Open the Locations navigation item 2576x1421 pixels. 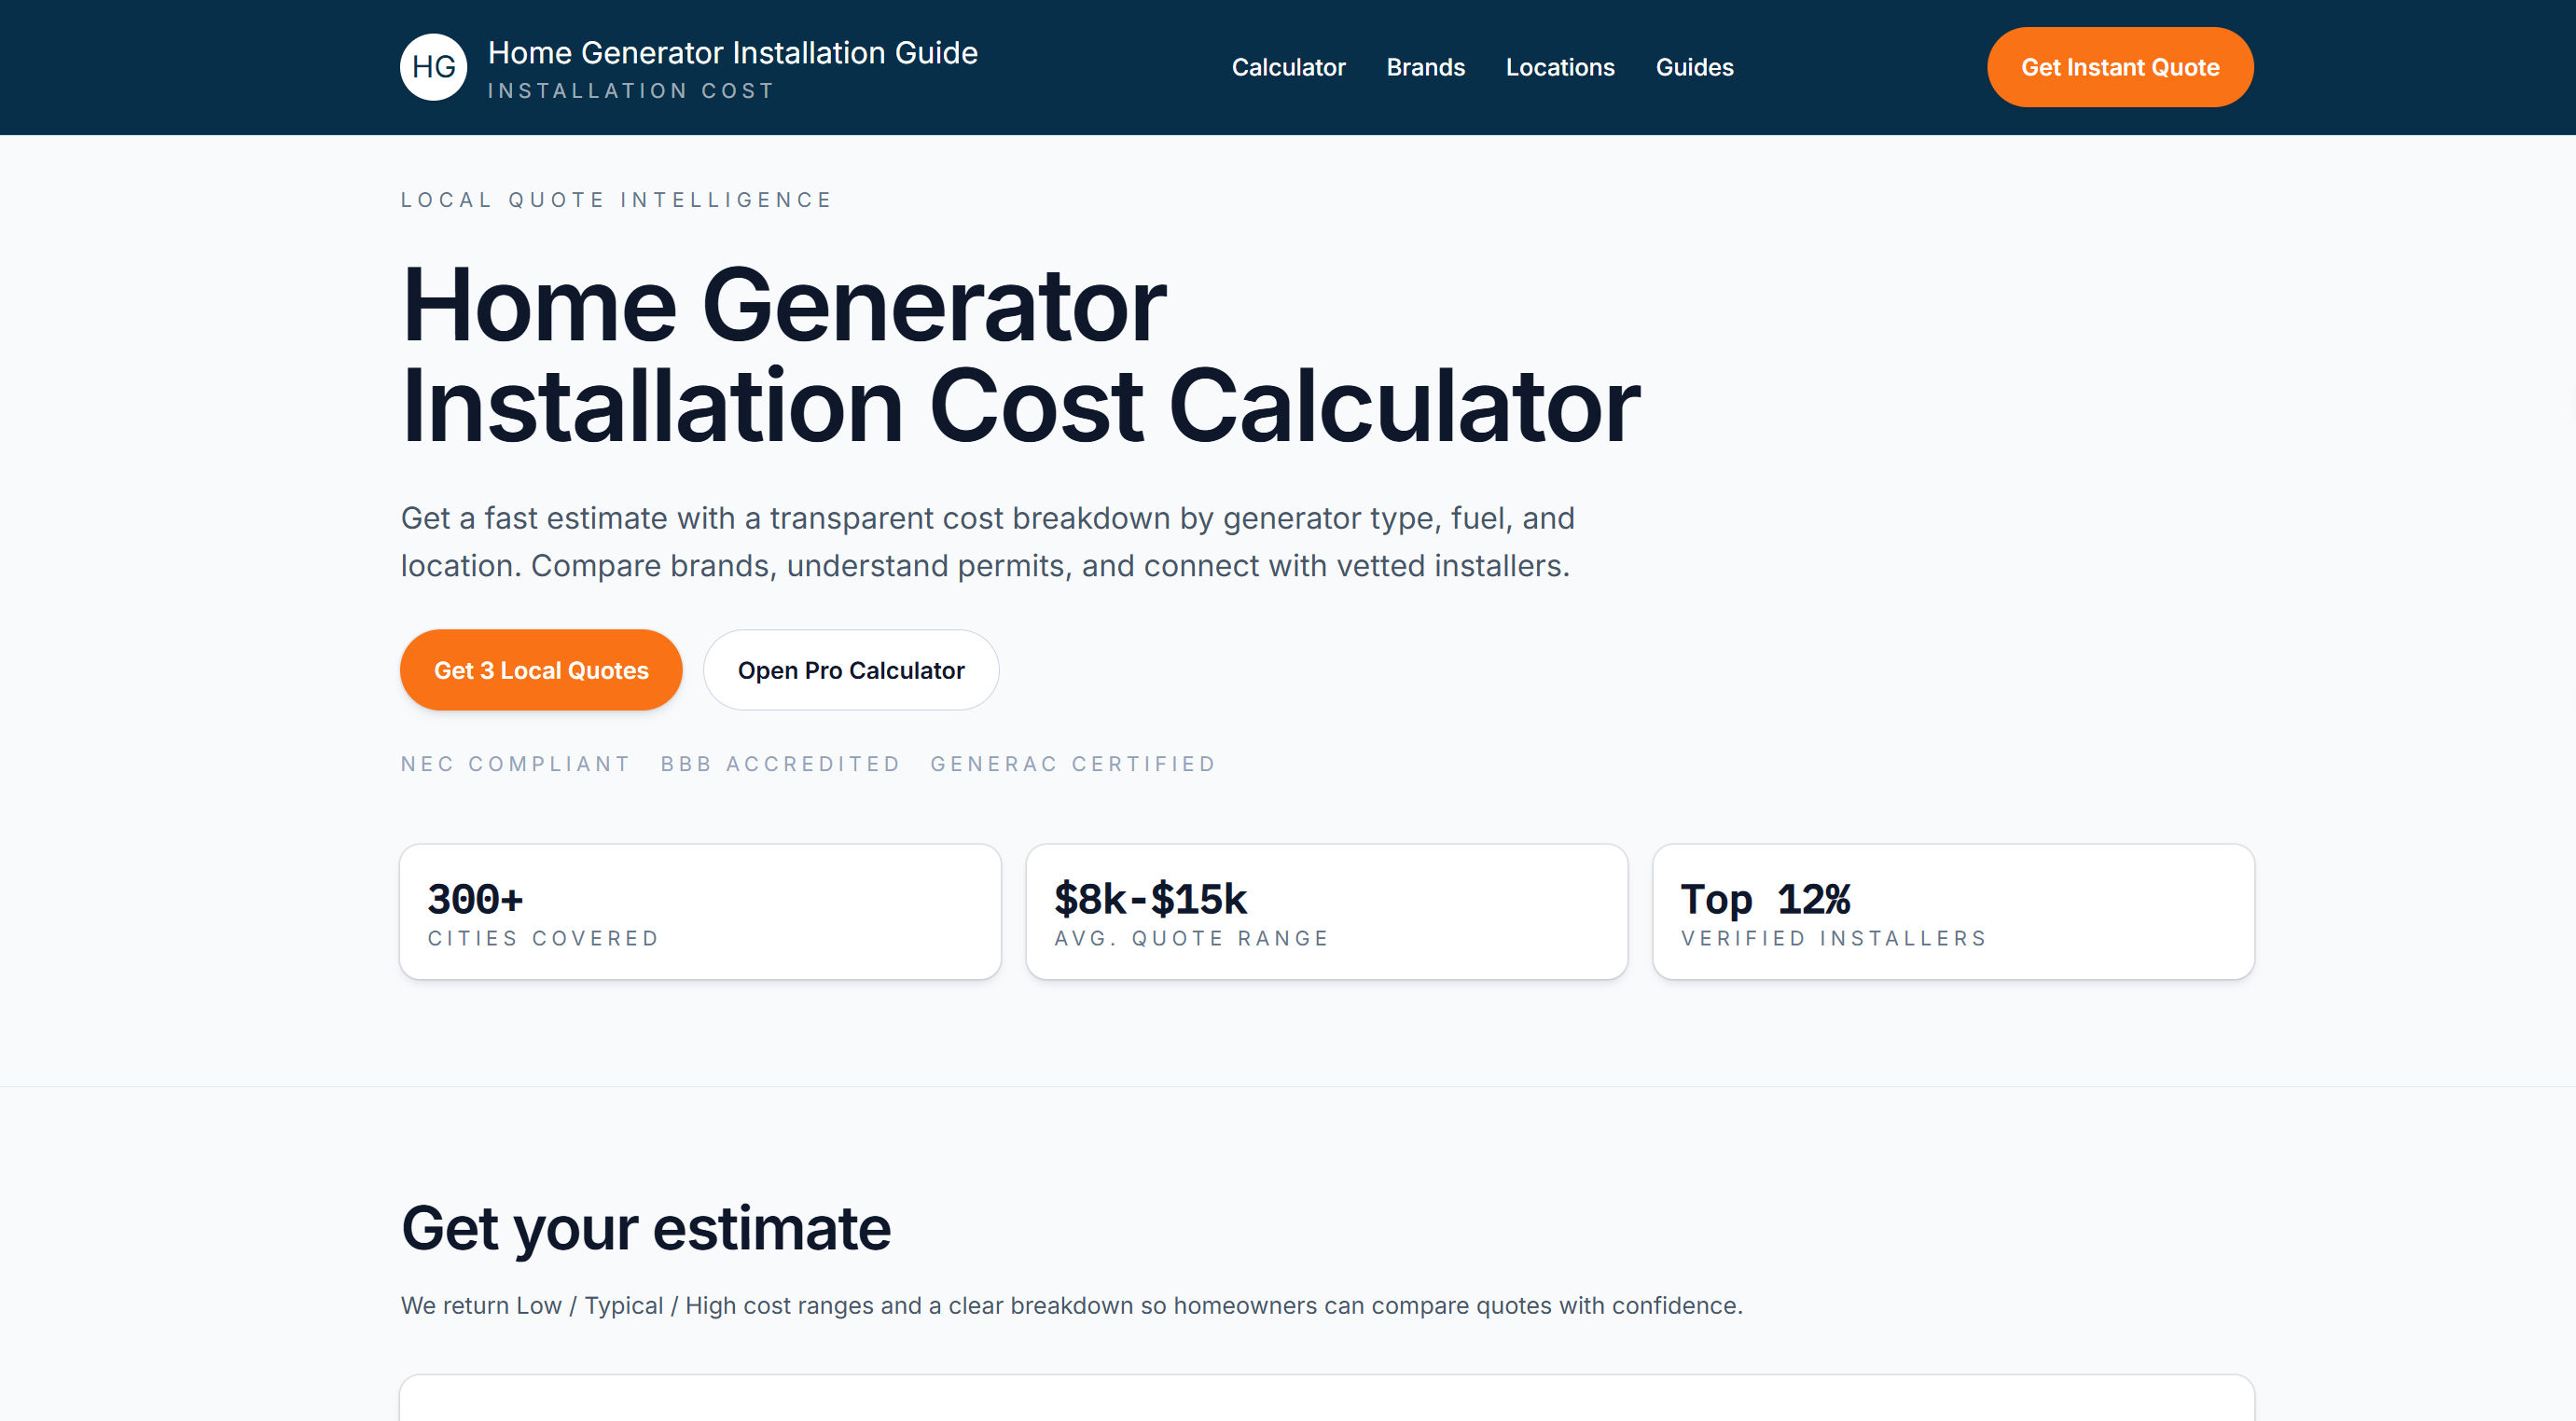click(1560, 67)
